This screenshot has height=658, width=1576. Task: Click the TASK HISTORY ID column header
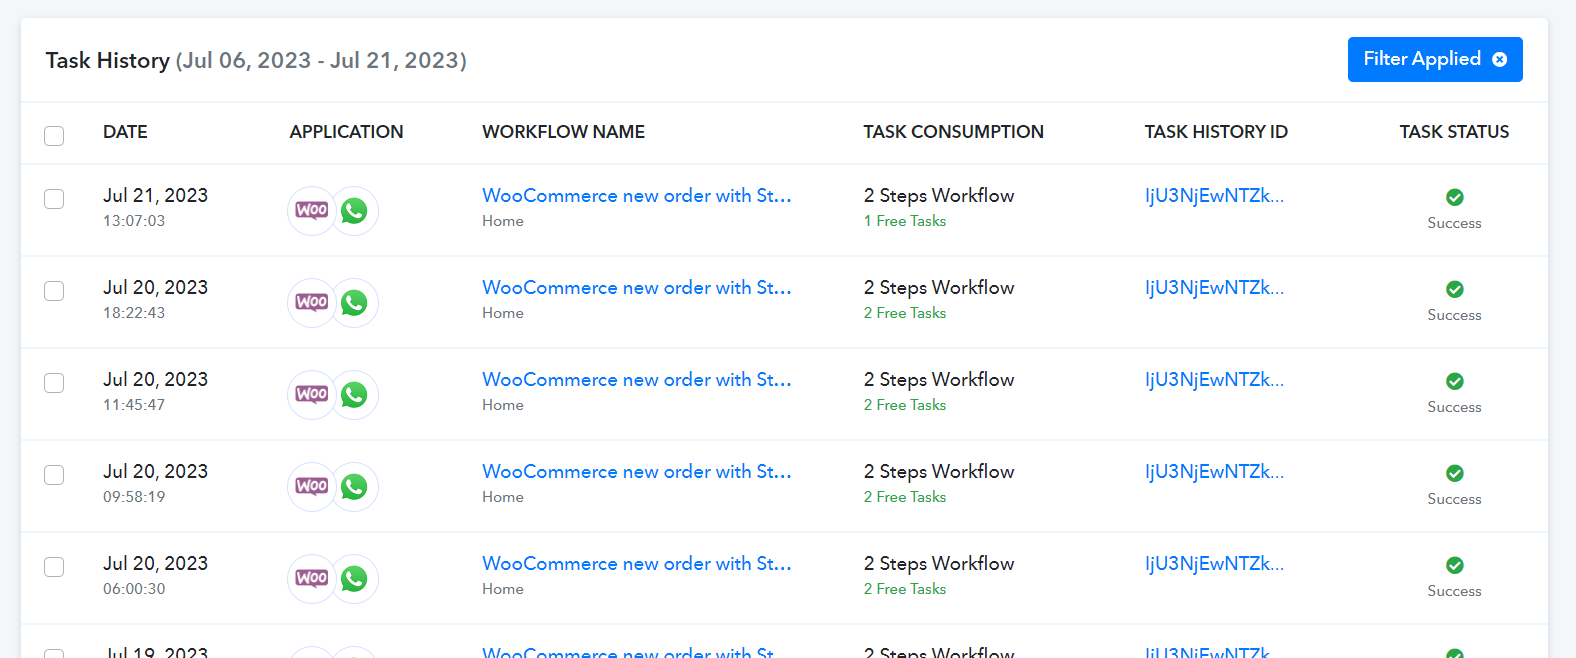pyautogui.click(x=1216, y=132)
